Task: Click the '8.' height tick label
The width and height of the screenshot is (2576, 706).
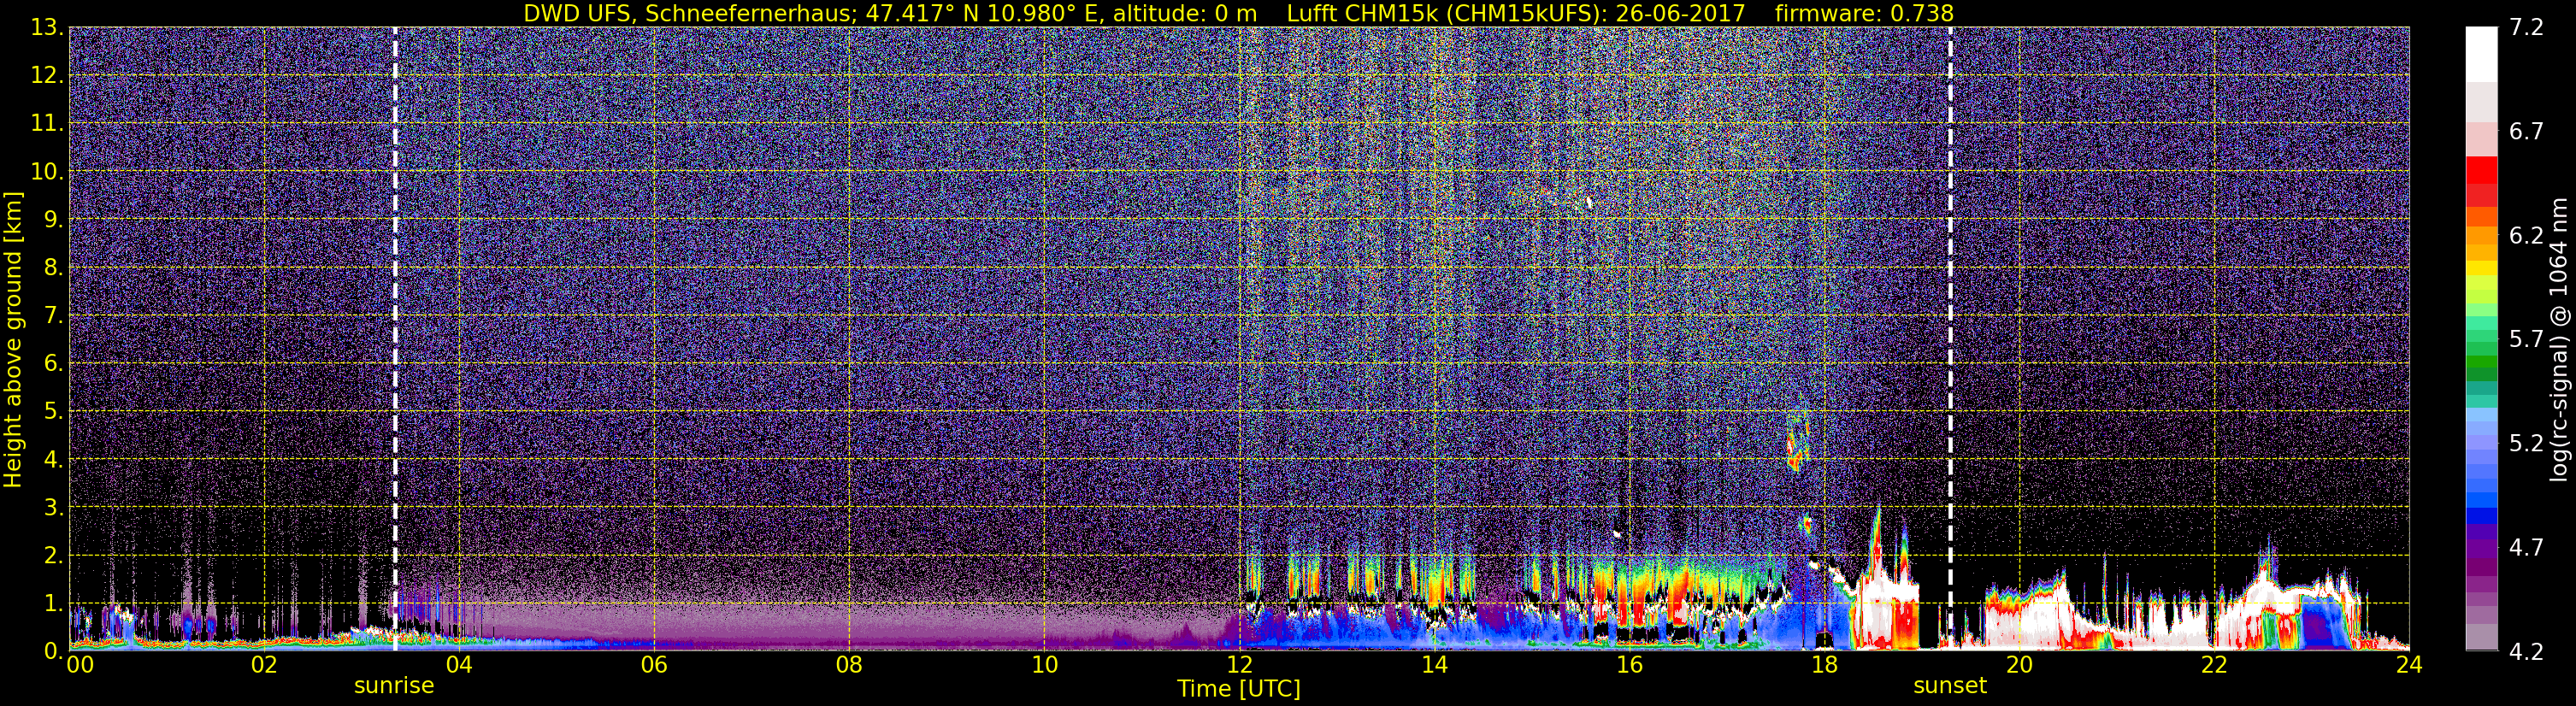Action: (x=54, y=267)
